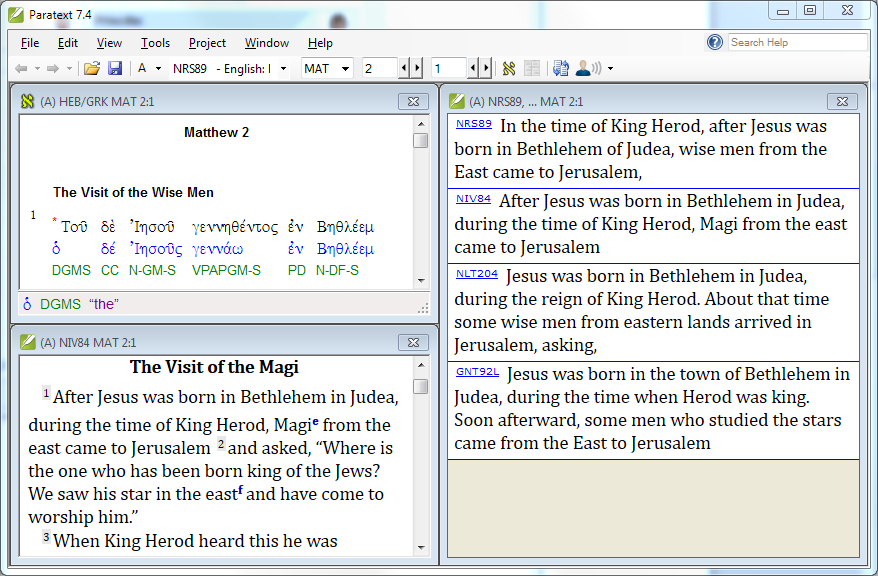Click the NIV84 panel title icon
Viewport: 878px width, 576px height.
click(27, 342)
